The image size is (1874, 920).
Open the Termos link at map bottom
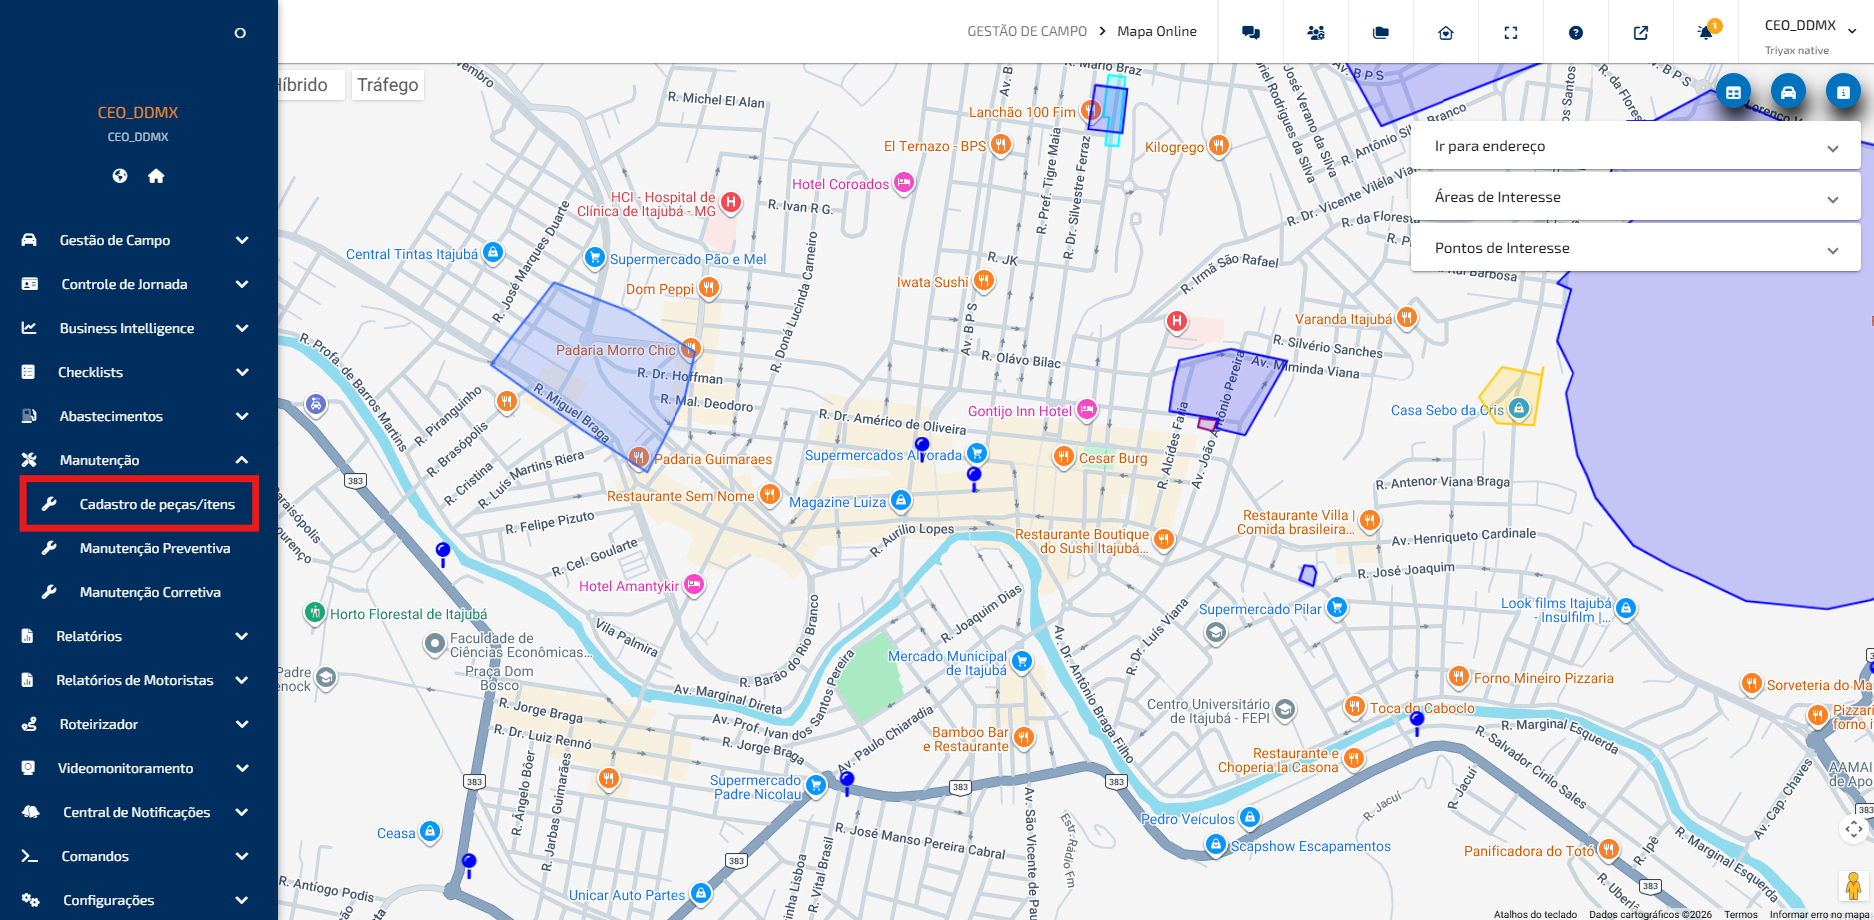[1740, 914]
